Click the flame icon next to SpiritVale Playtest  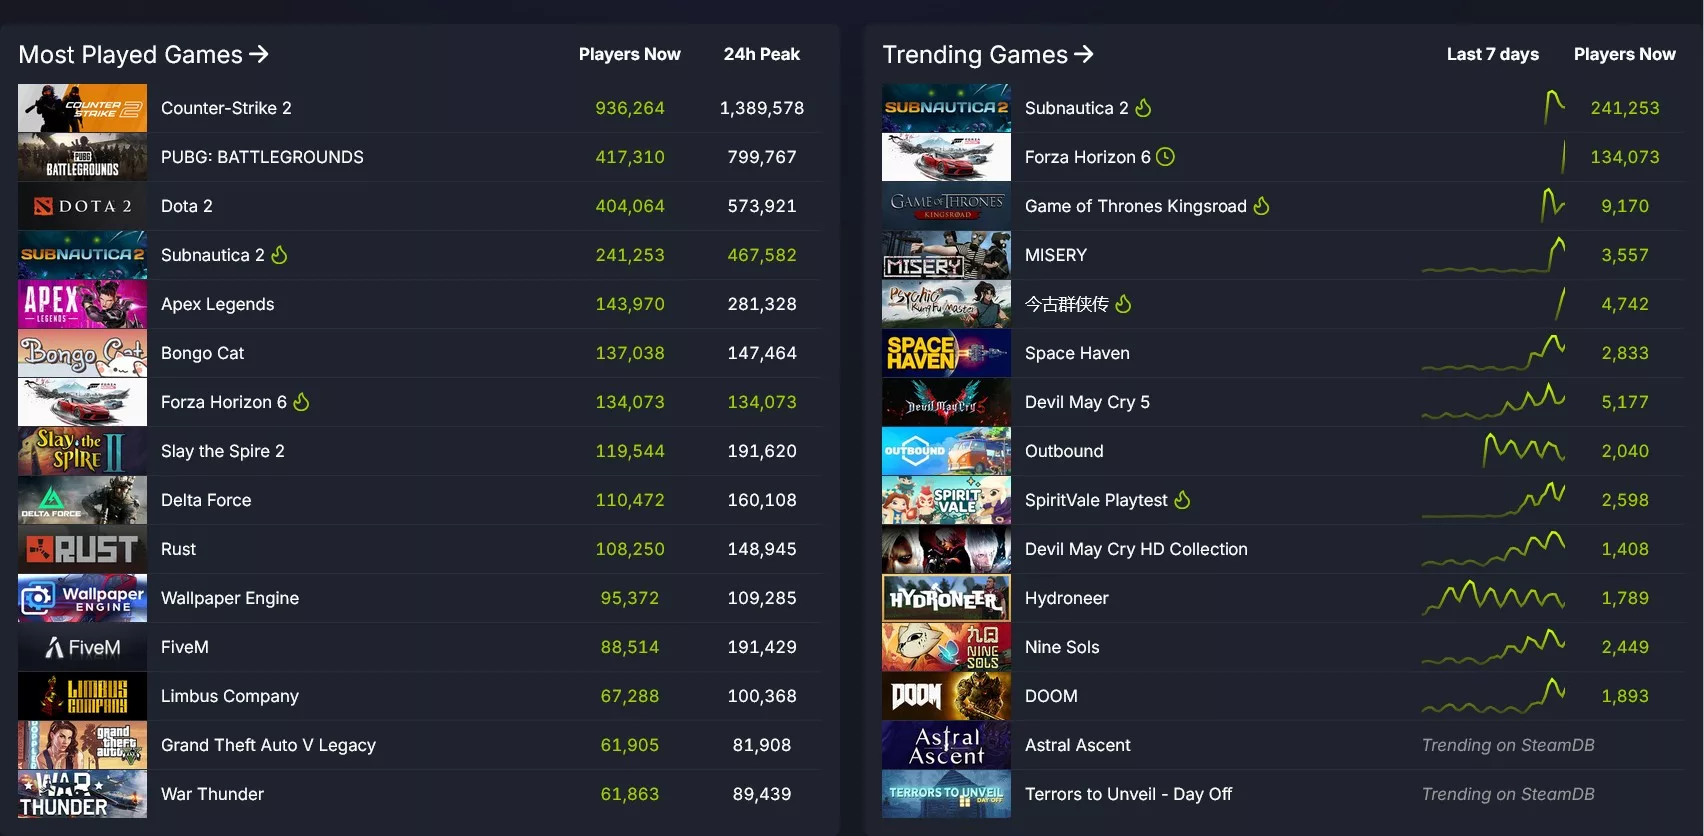(1182, 499)
